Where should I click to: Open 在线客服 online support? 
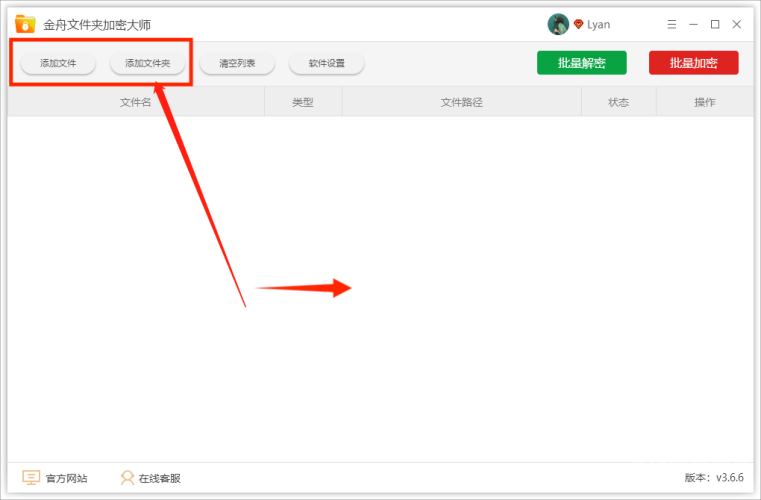[160, 478]
